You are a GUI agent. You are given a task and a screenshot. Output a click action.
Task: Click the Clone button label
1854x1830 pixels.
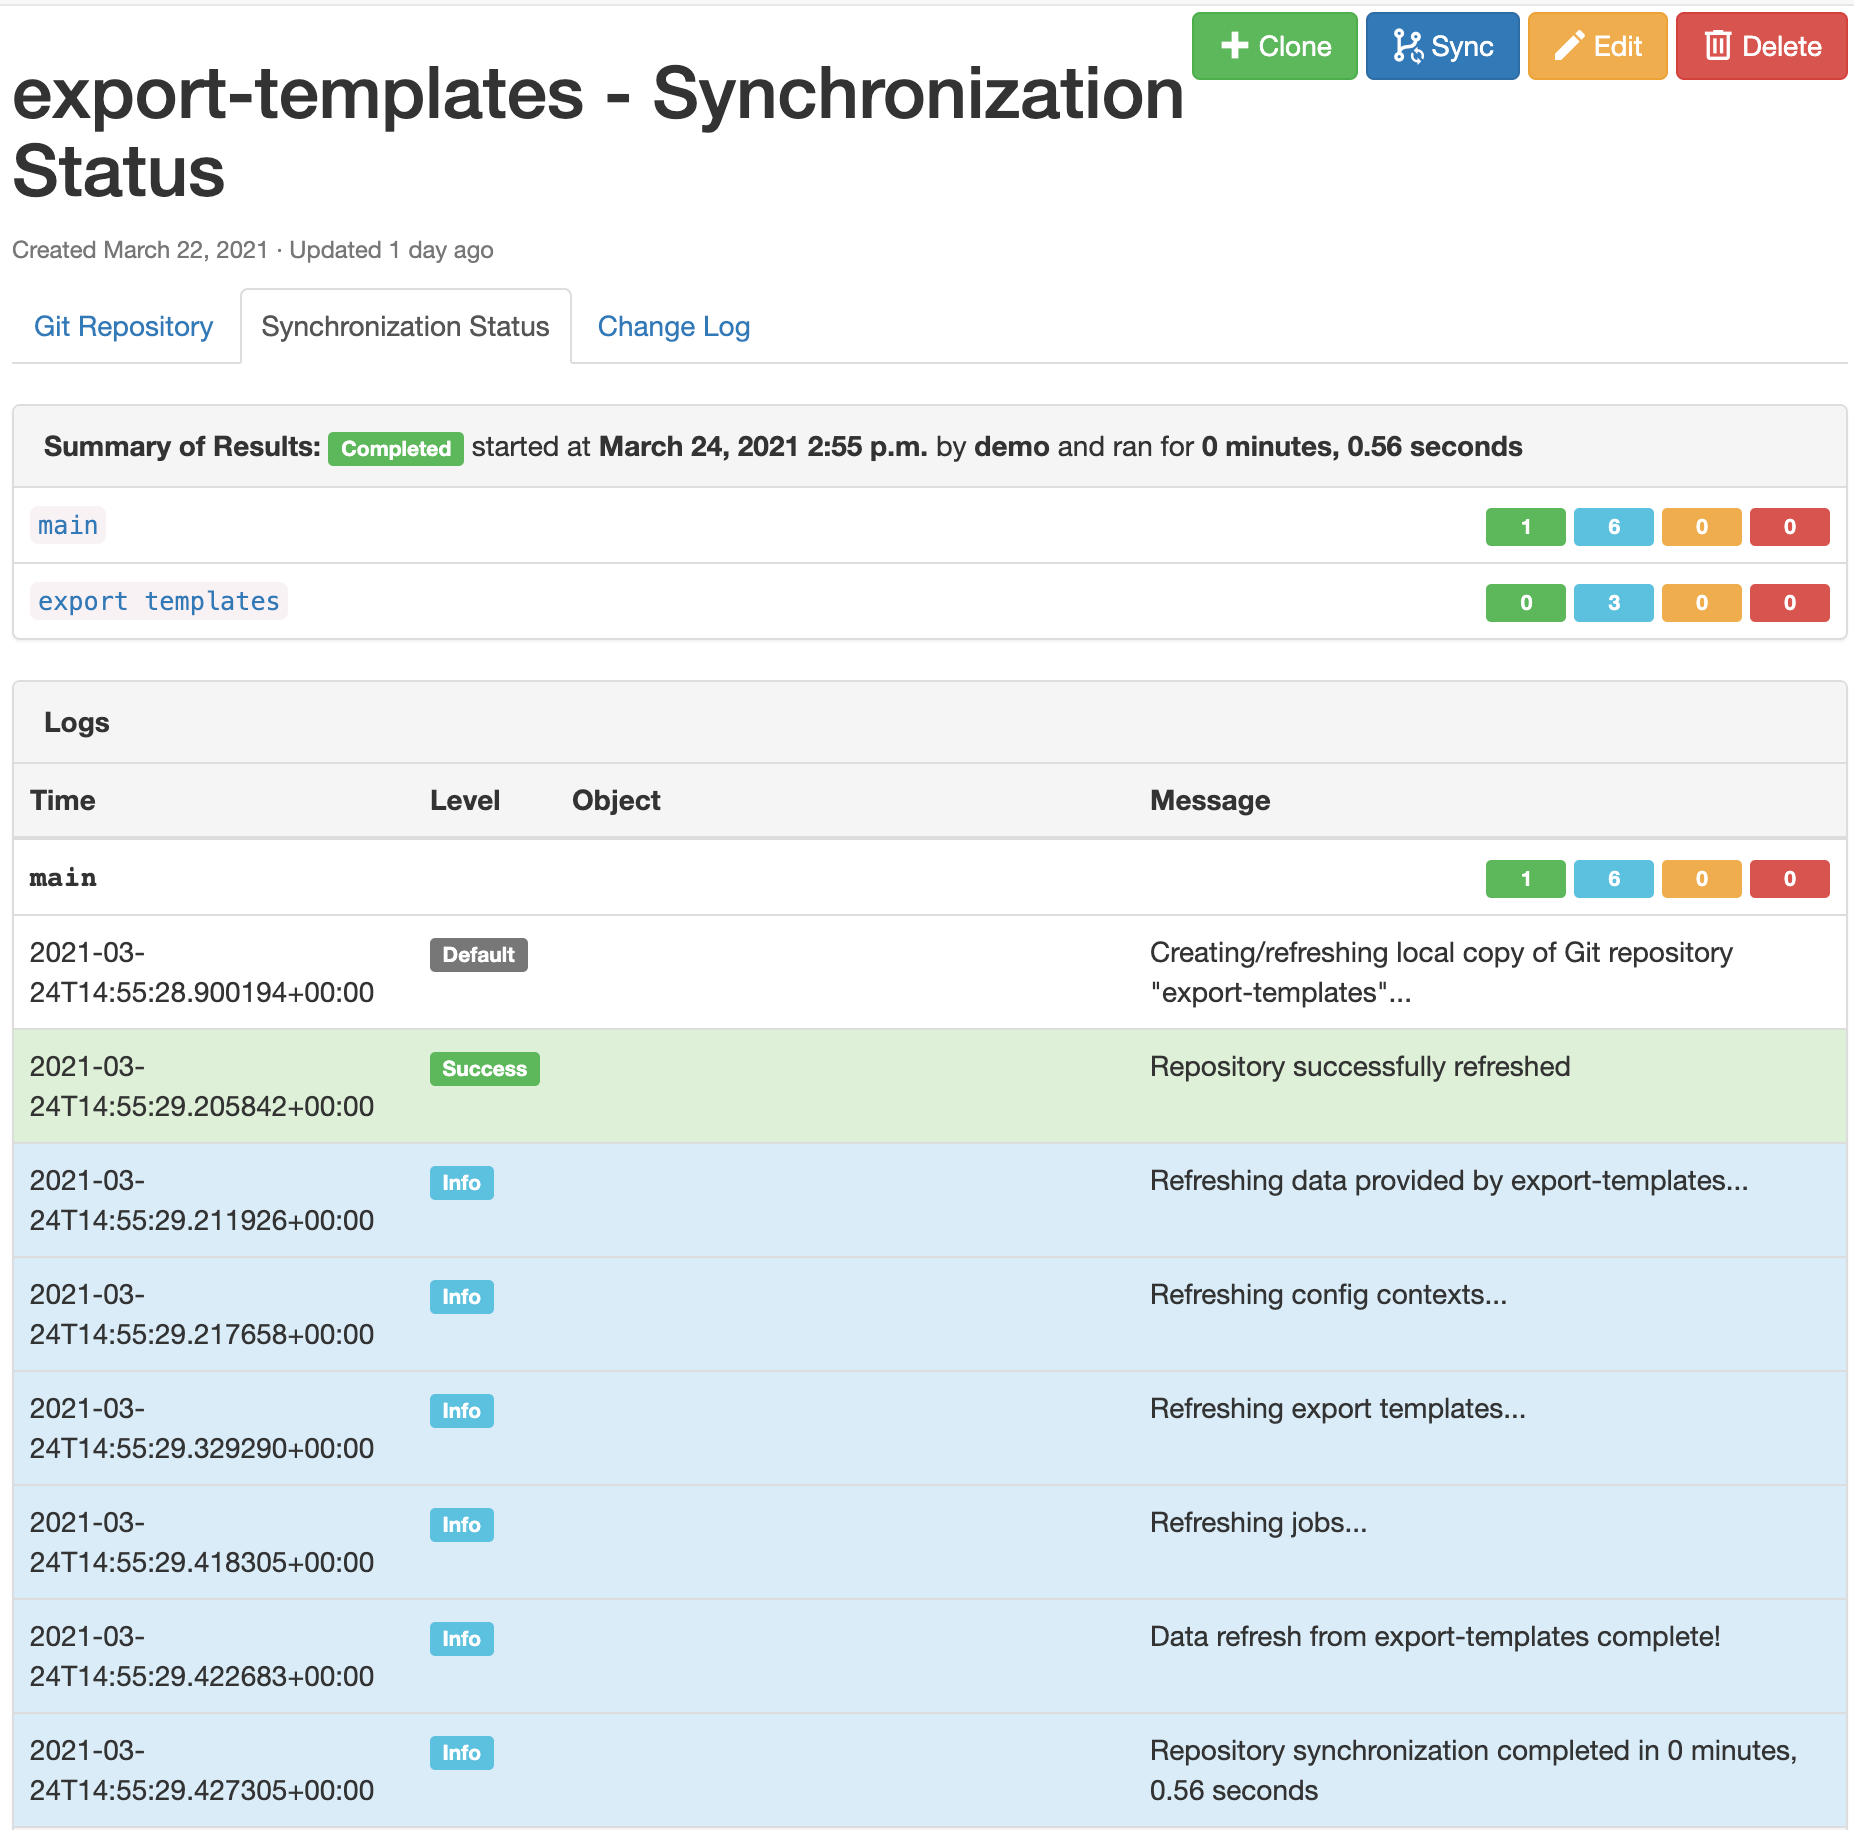1295,46
